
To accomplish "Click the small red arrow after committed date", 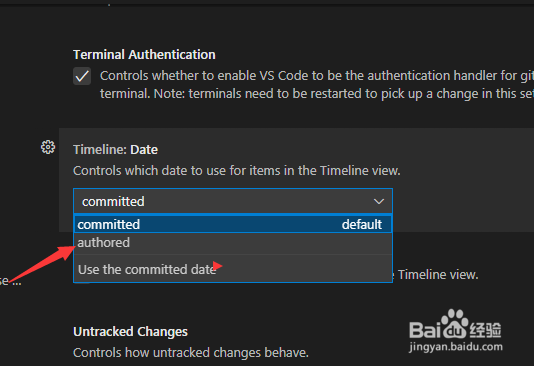I will [x=217, y=266].
